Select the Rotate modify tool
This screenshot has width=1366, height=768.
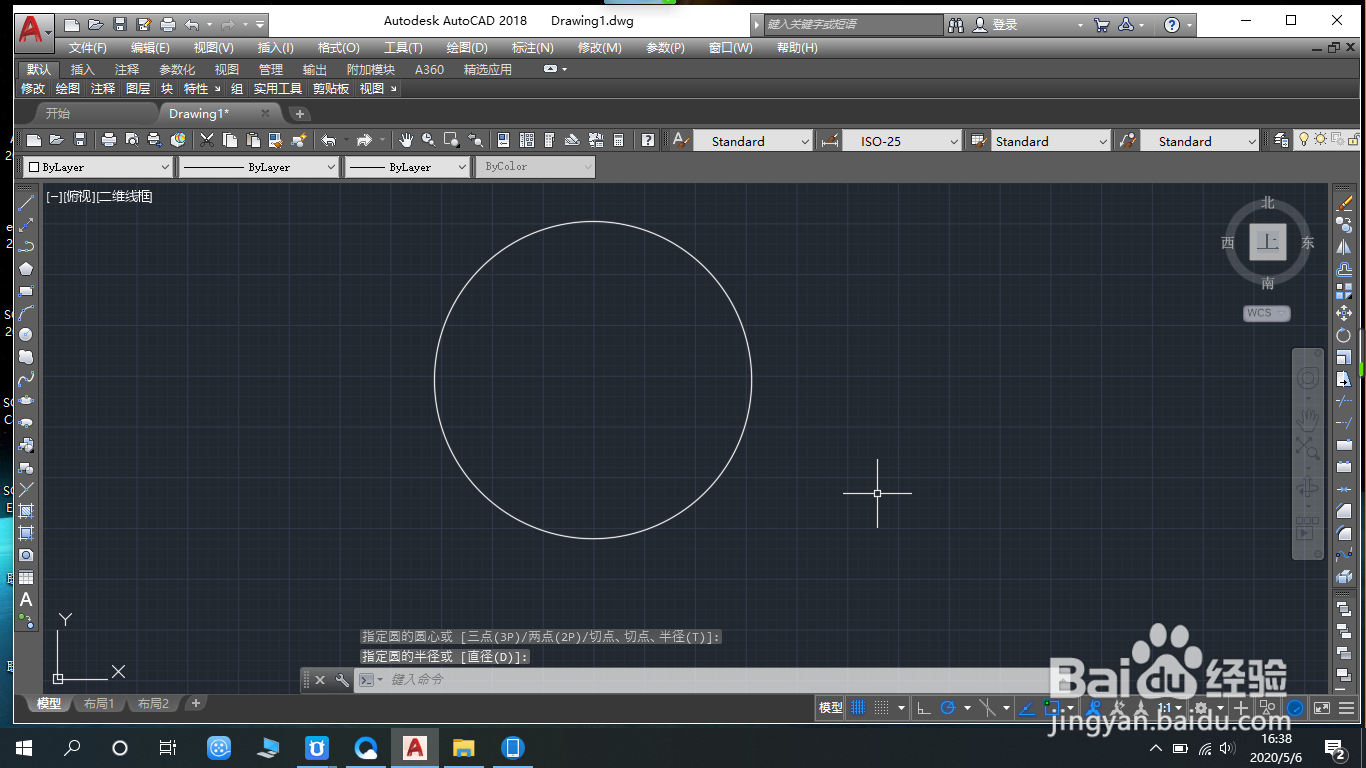1344,335
